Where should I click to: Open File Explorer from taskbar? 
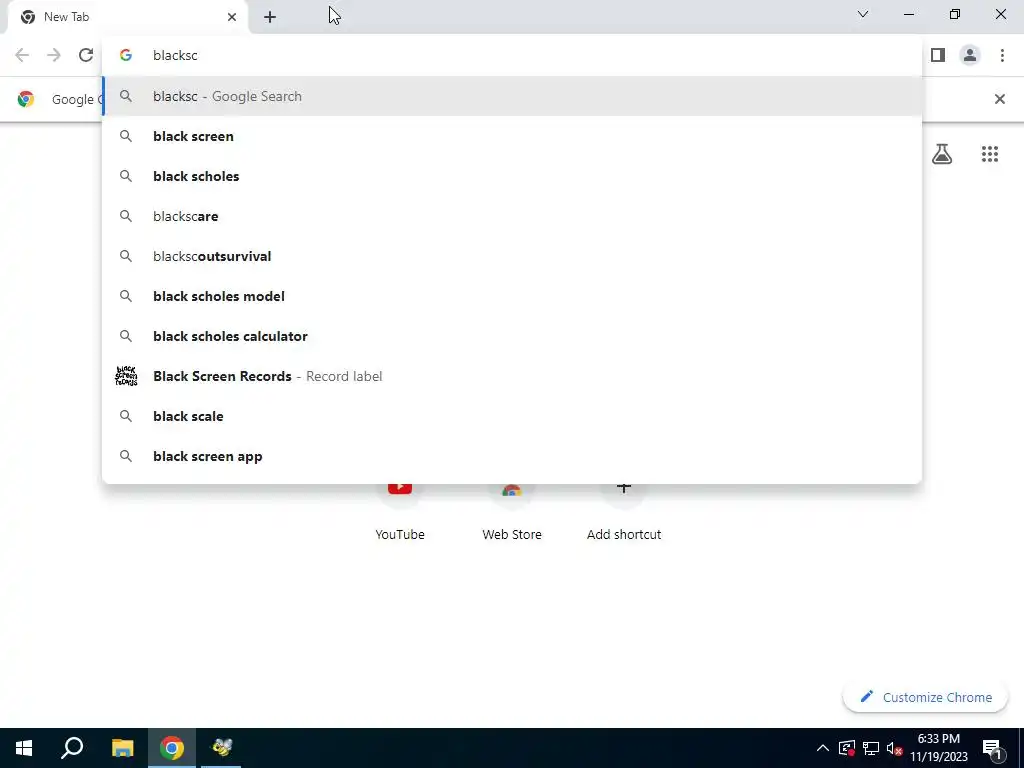[122, 748]
